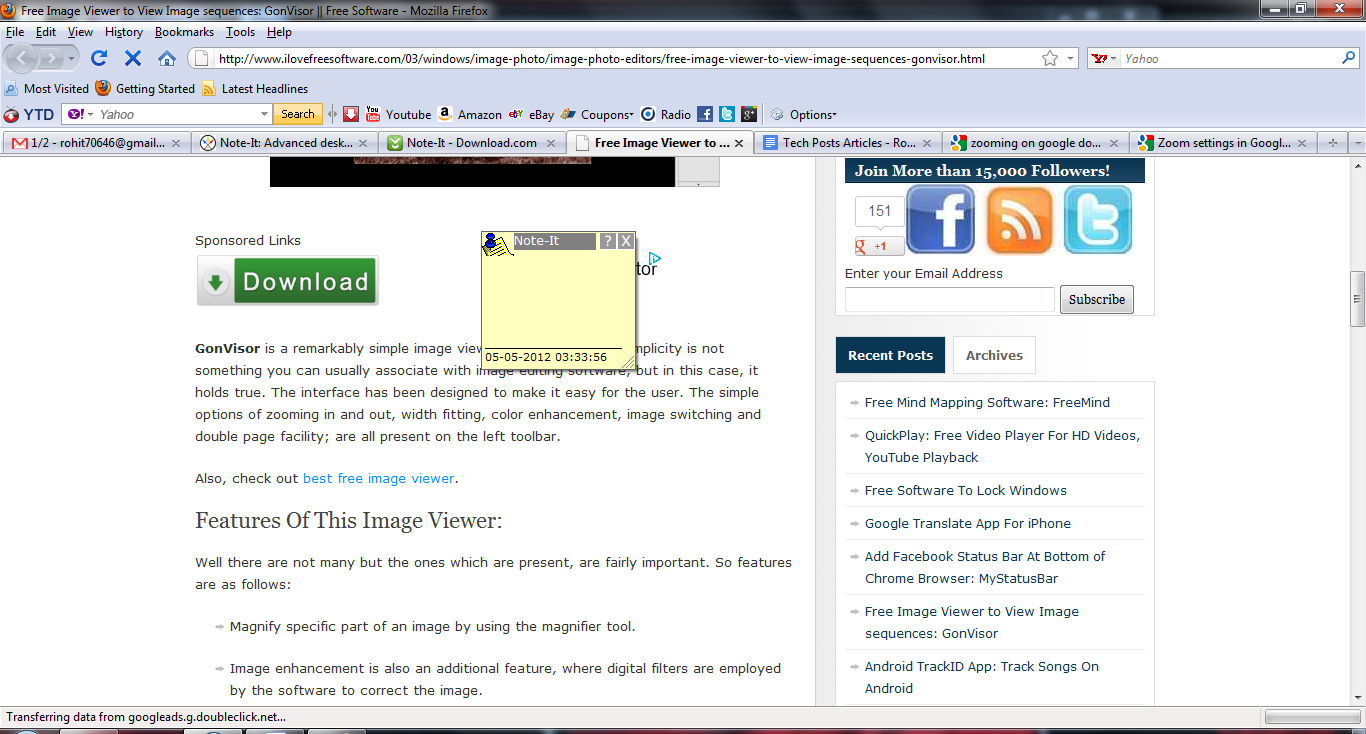Click the red download arrow toolbar icon
Viewport: 1366px width, 734px height.
click(351, 114)
